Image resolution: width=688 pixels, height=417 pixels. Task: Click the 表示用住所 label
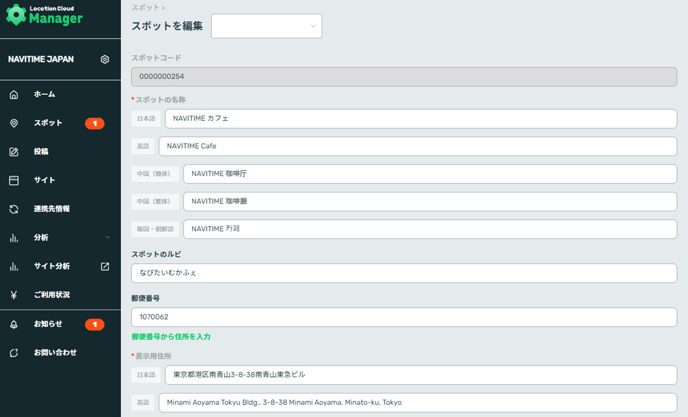[153, 356]
